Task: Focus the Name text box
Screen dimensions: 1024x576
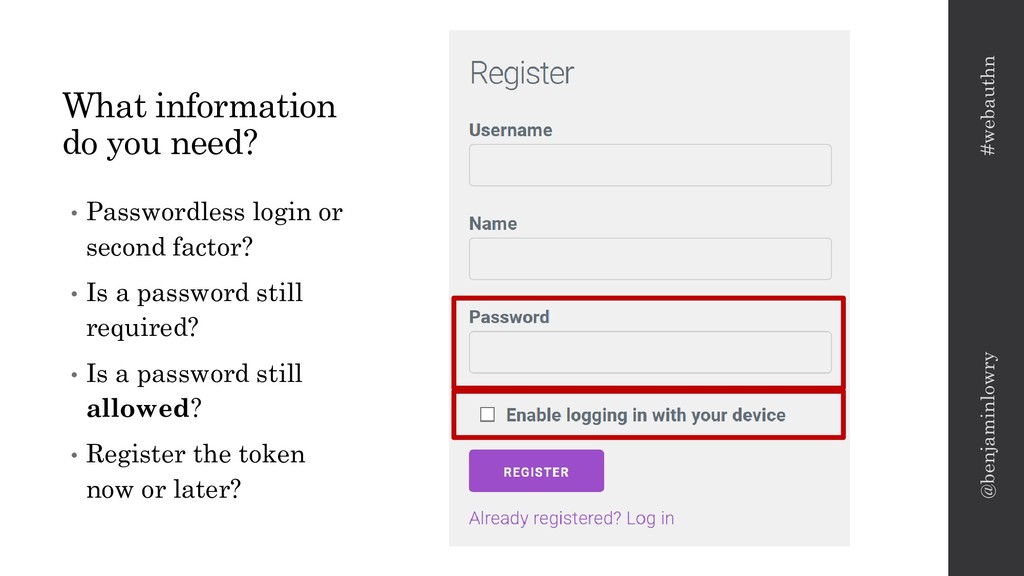Action: [650, 258]
